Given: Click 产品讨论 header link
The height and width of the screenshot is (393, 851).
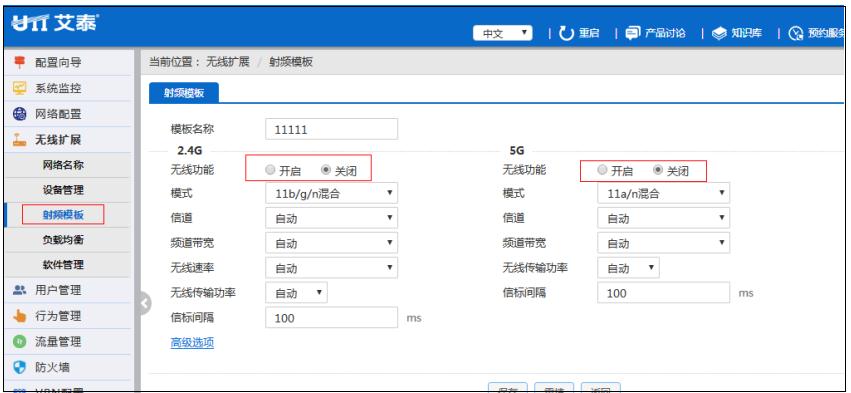Looking at the screenshot, I should (665, 33).
